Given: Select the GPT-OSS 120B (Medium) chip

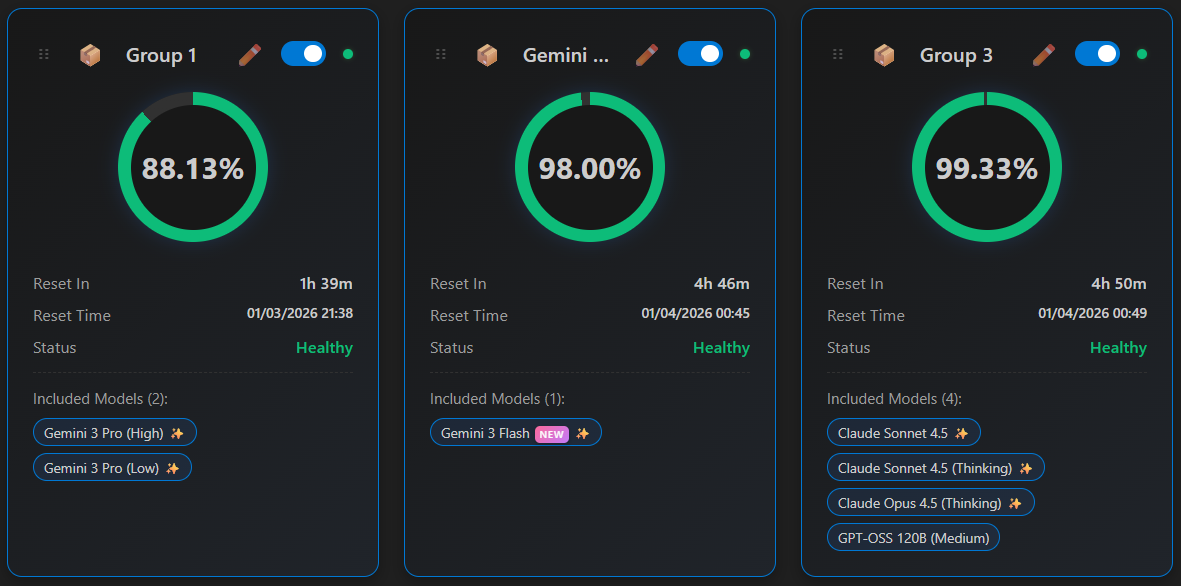Looking at the screenshot, I should point(913,537).
